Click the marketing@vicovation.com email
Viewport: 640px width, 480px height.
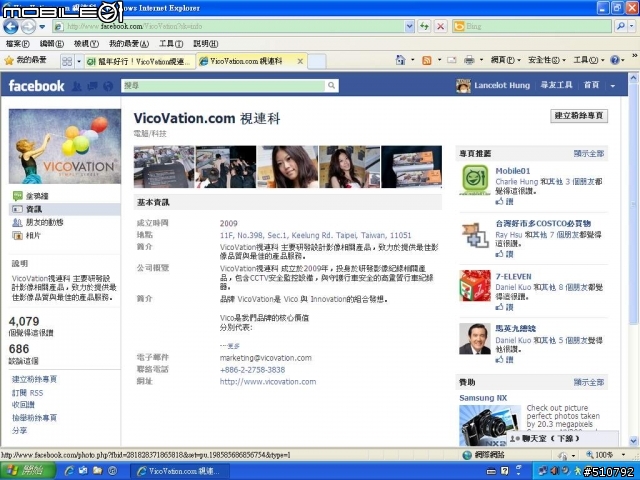(x=266, y=358)
